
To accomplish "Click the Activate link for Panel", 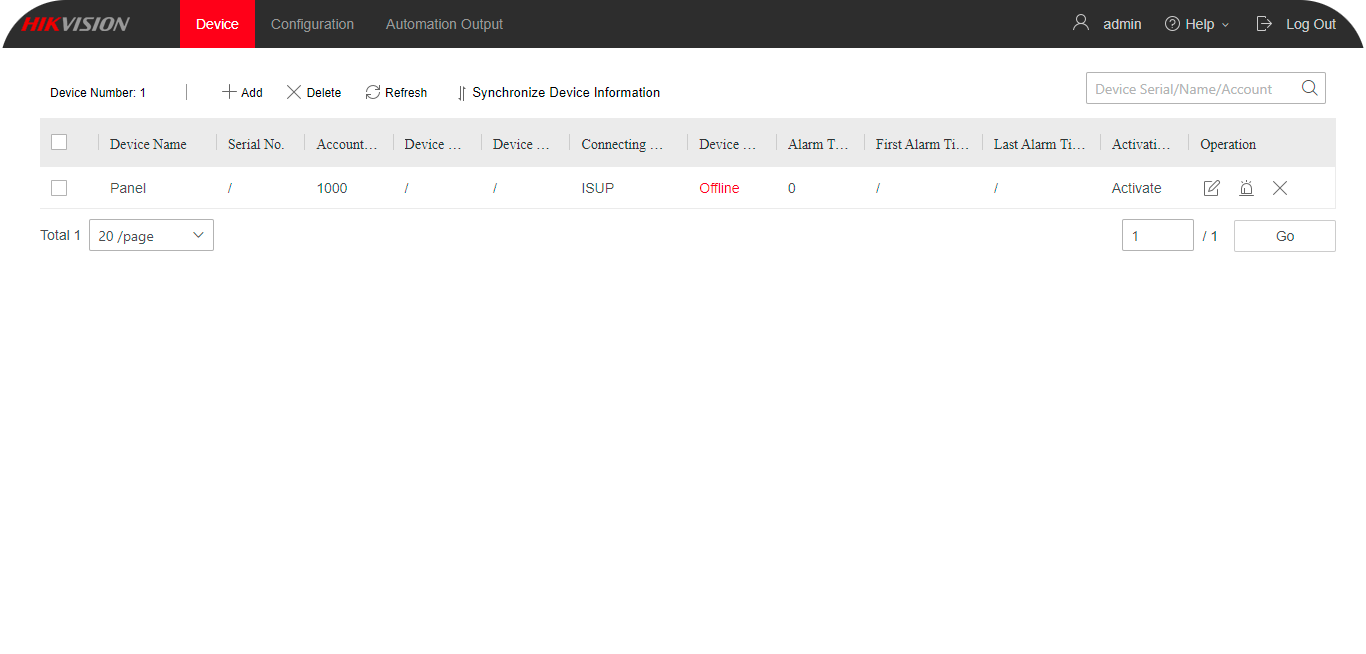I will 1136,188.
